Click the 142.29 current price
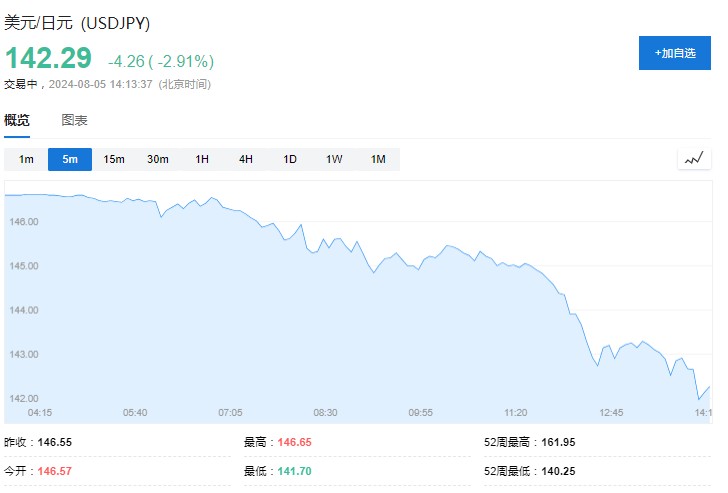The width and height of the screenshot is (728, 493). (x=48, y=58)
